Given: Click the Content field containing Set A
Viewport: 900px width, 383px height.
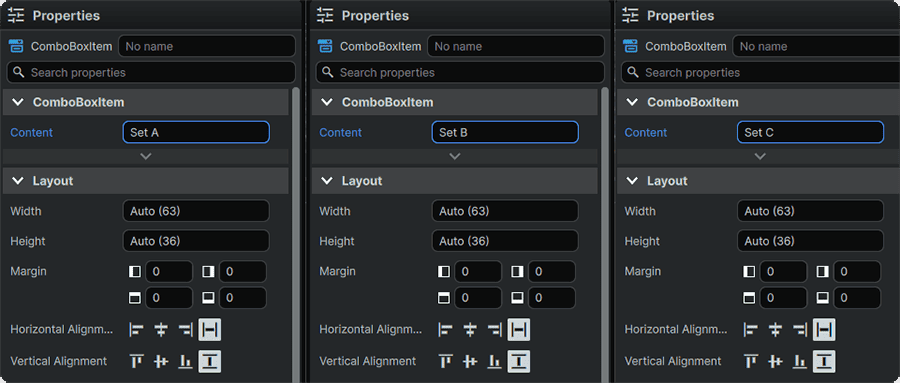Looking at the screenshot, I should [x=196, y=132].
